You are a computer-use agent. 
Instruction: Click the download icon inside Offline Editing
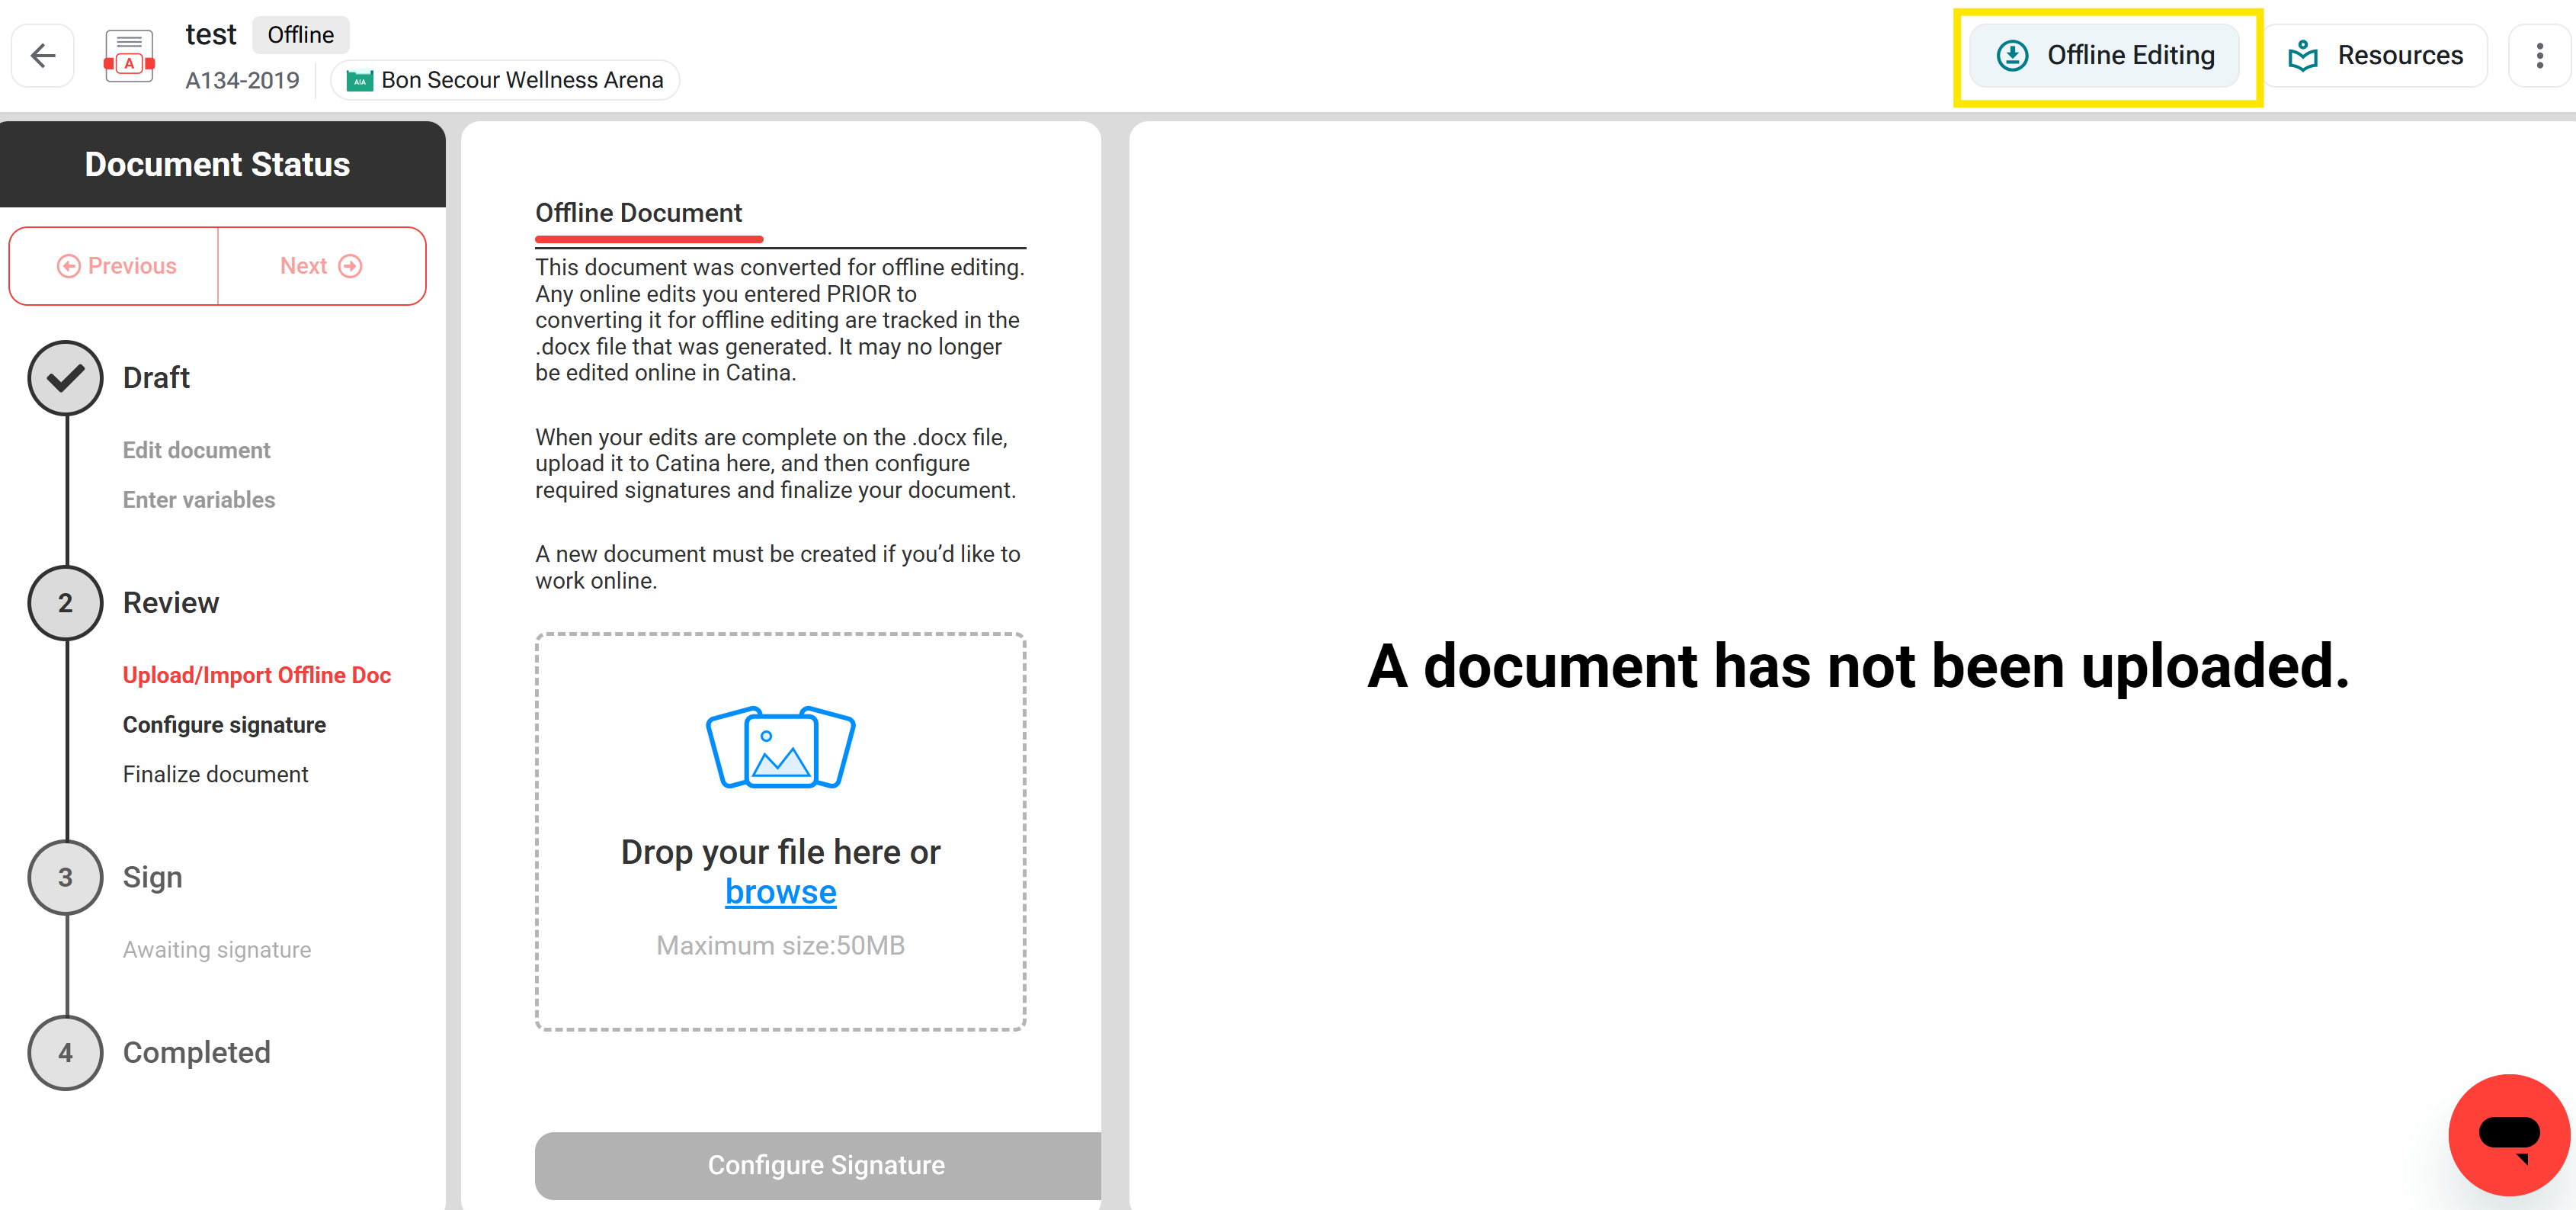pos(2012,55)
